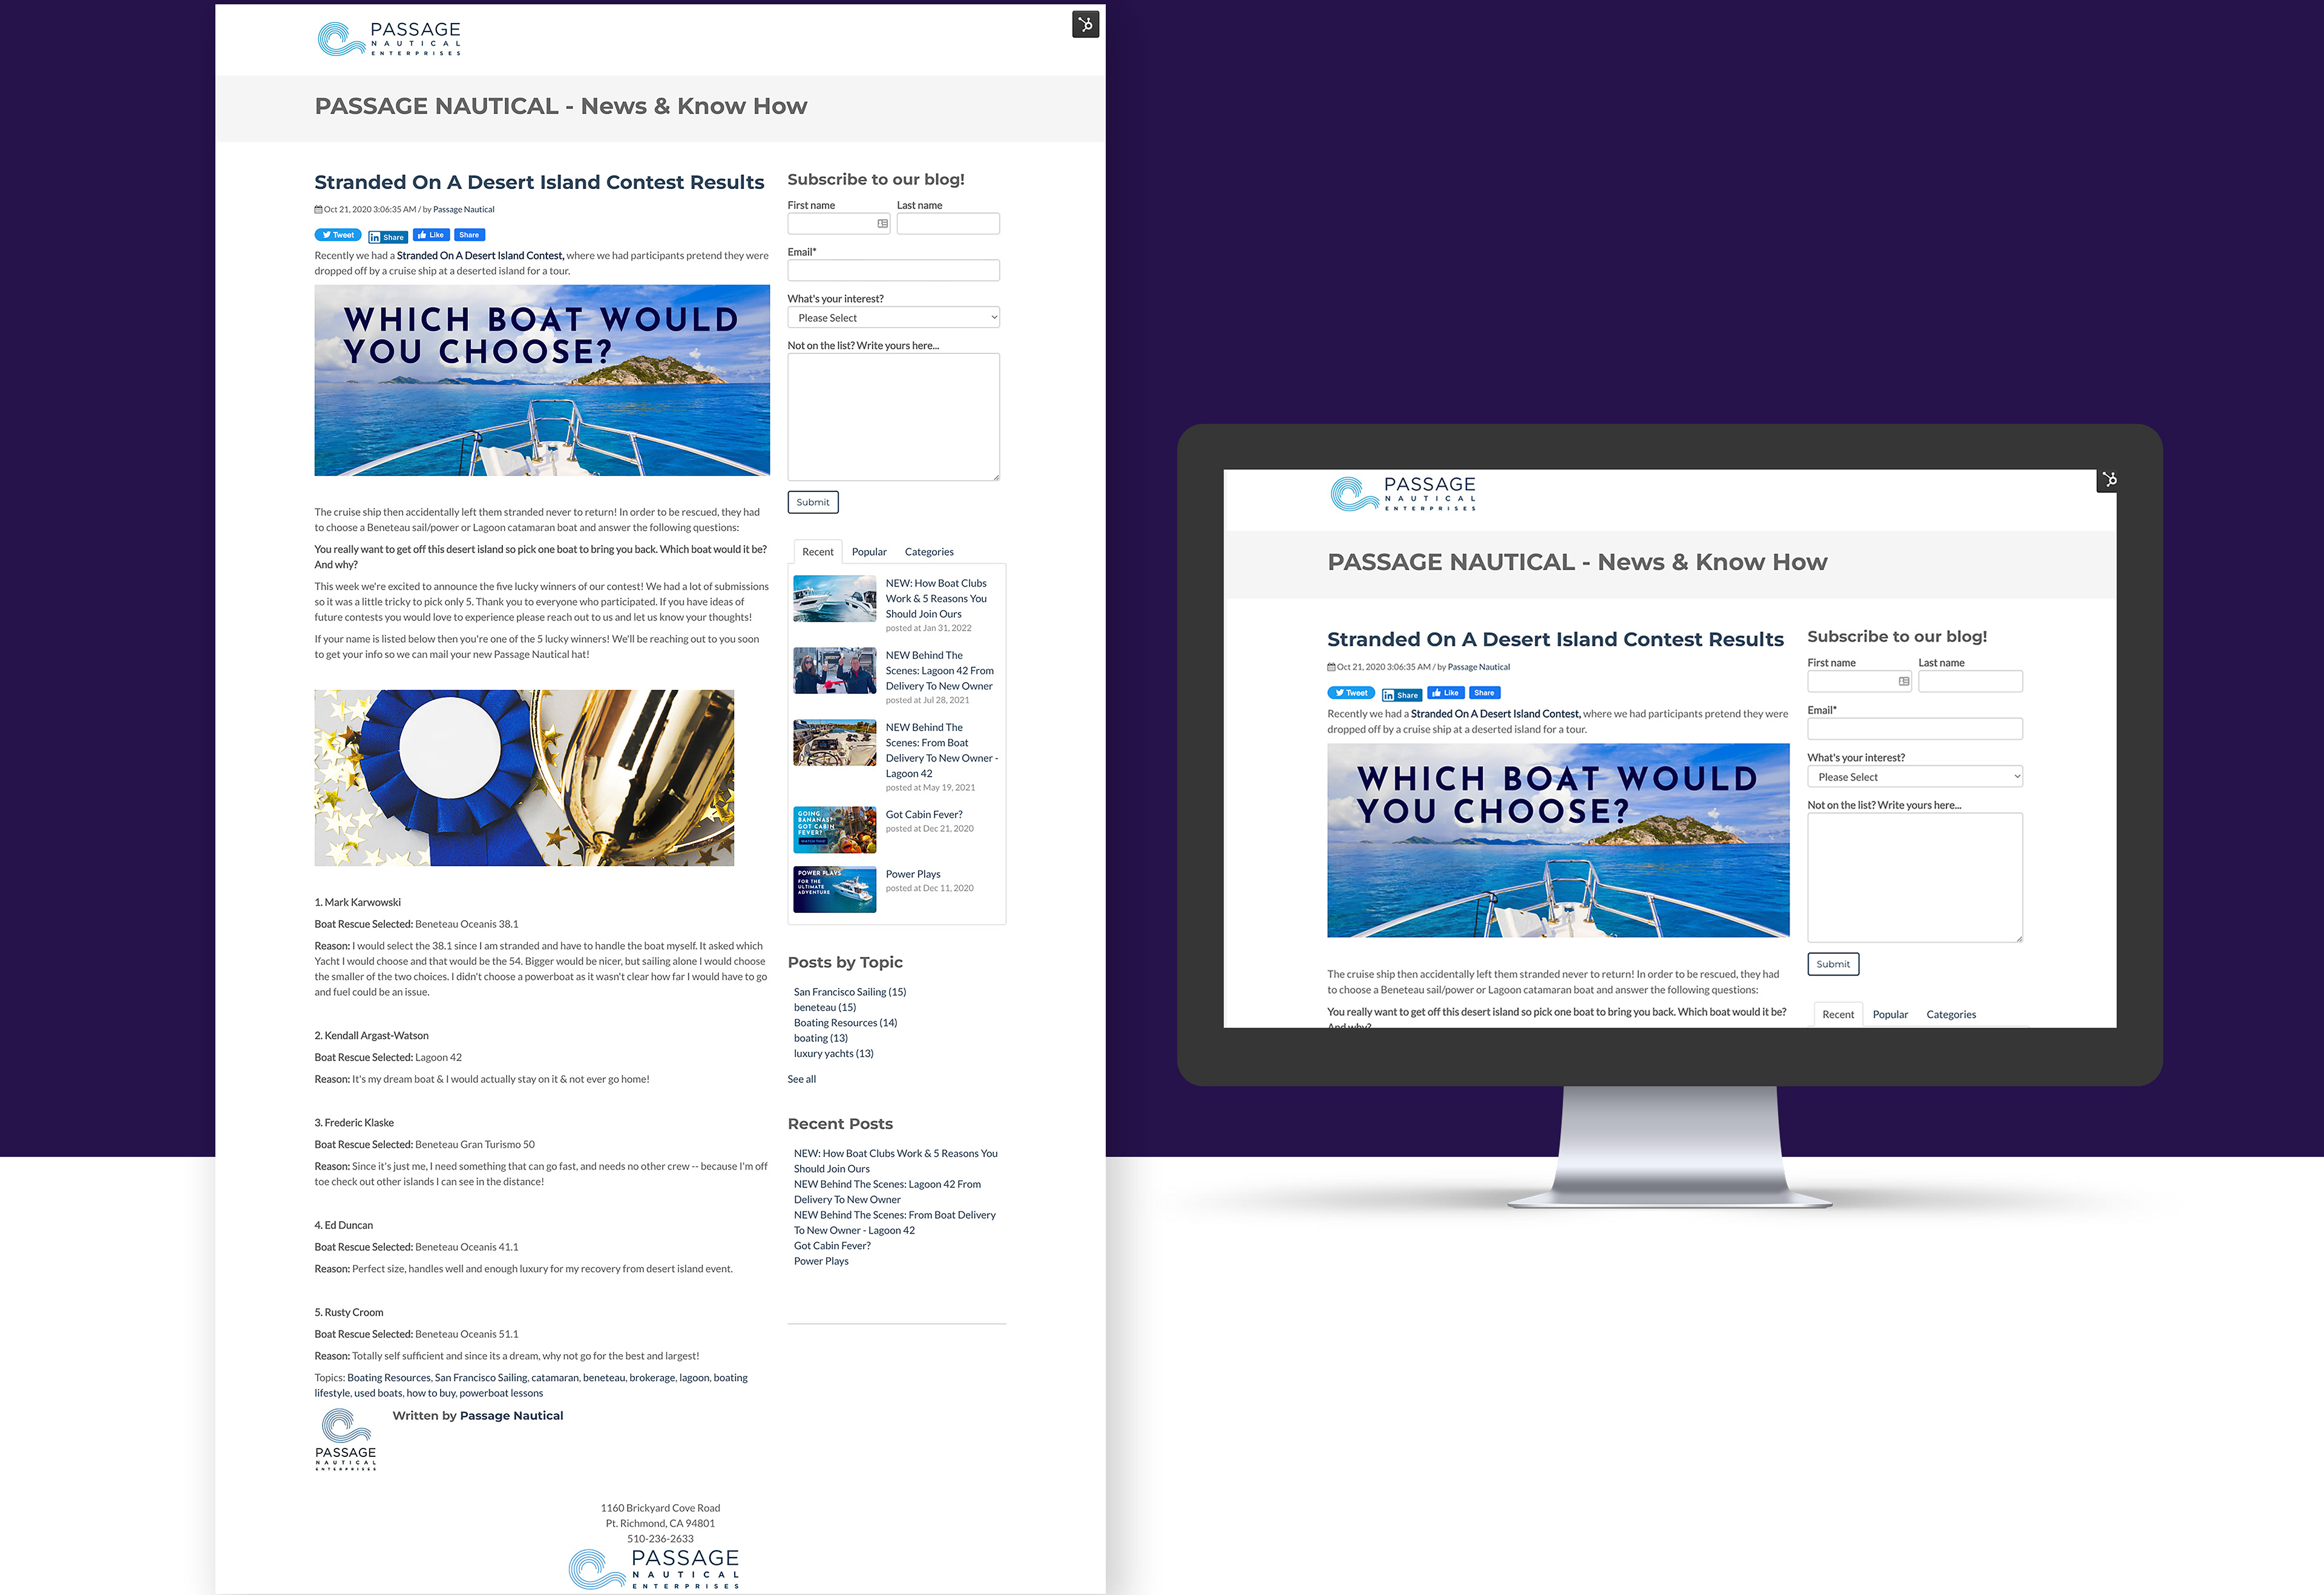Click the Submit button in the full-page screenshot
The width and height of the screenshot is (2324, 1595).
coord(813,502)
